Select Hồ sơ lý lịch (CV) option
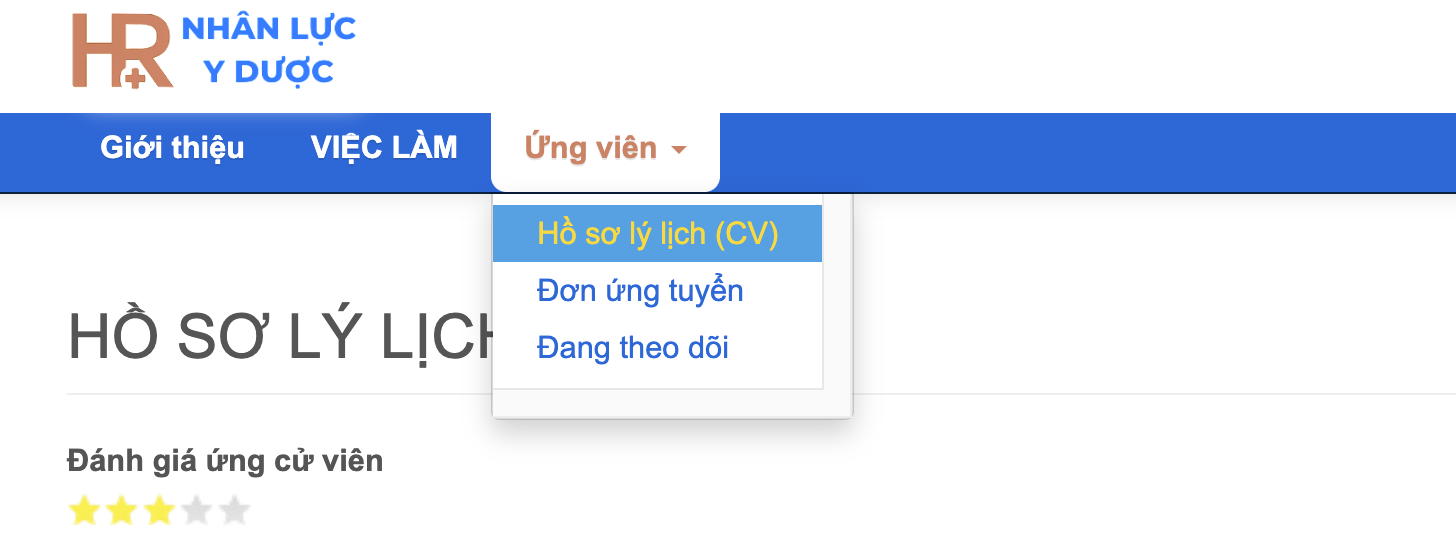The width and height of the screenshot is (1456, 546). (x=657, y=234)
